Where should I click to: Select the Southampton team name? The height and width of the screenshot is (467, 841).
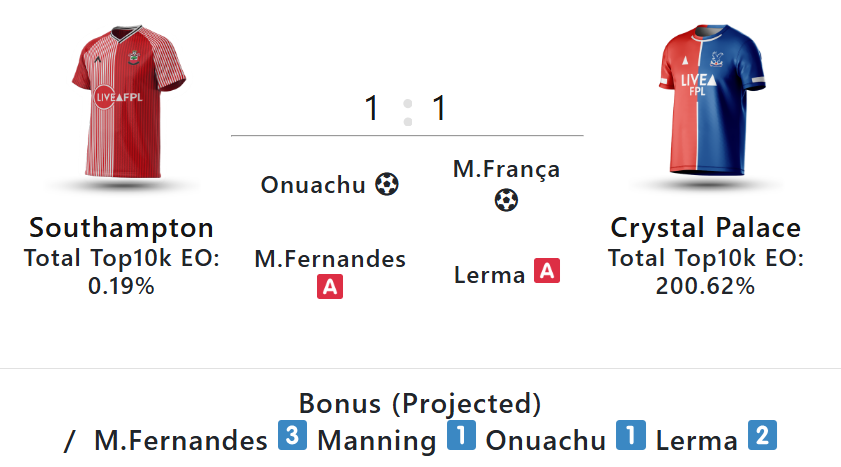click(121, 227)
